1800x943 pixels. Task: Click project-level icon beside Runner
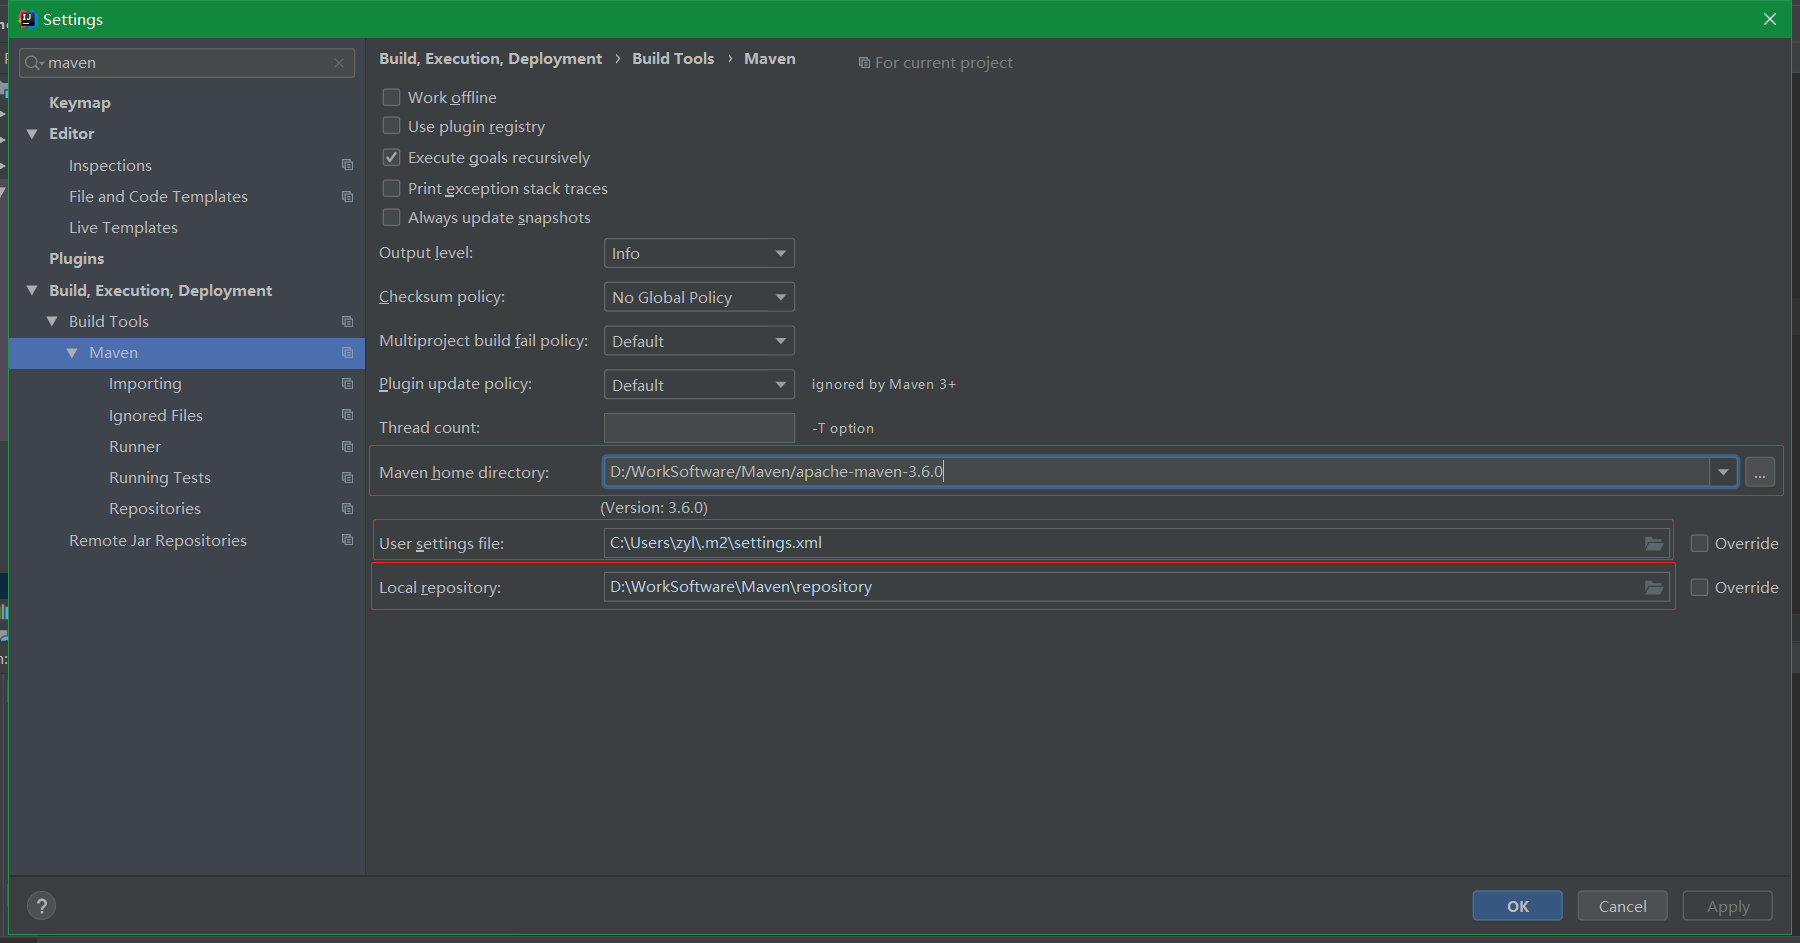click(x=347, y=446)
